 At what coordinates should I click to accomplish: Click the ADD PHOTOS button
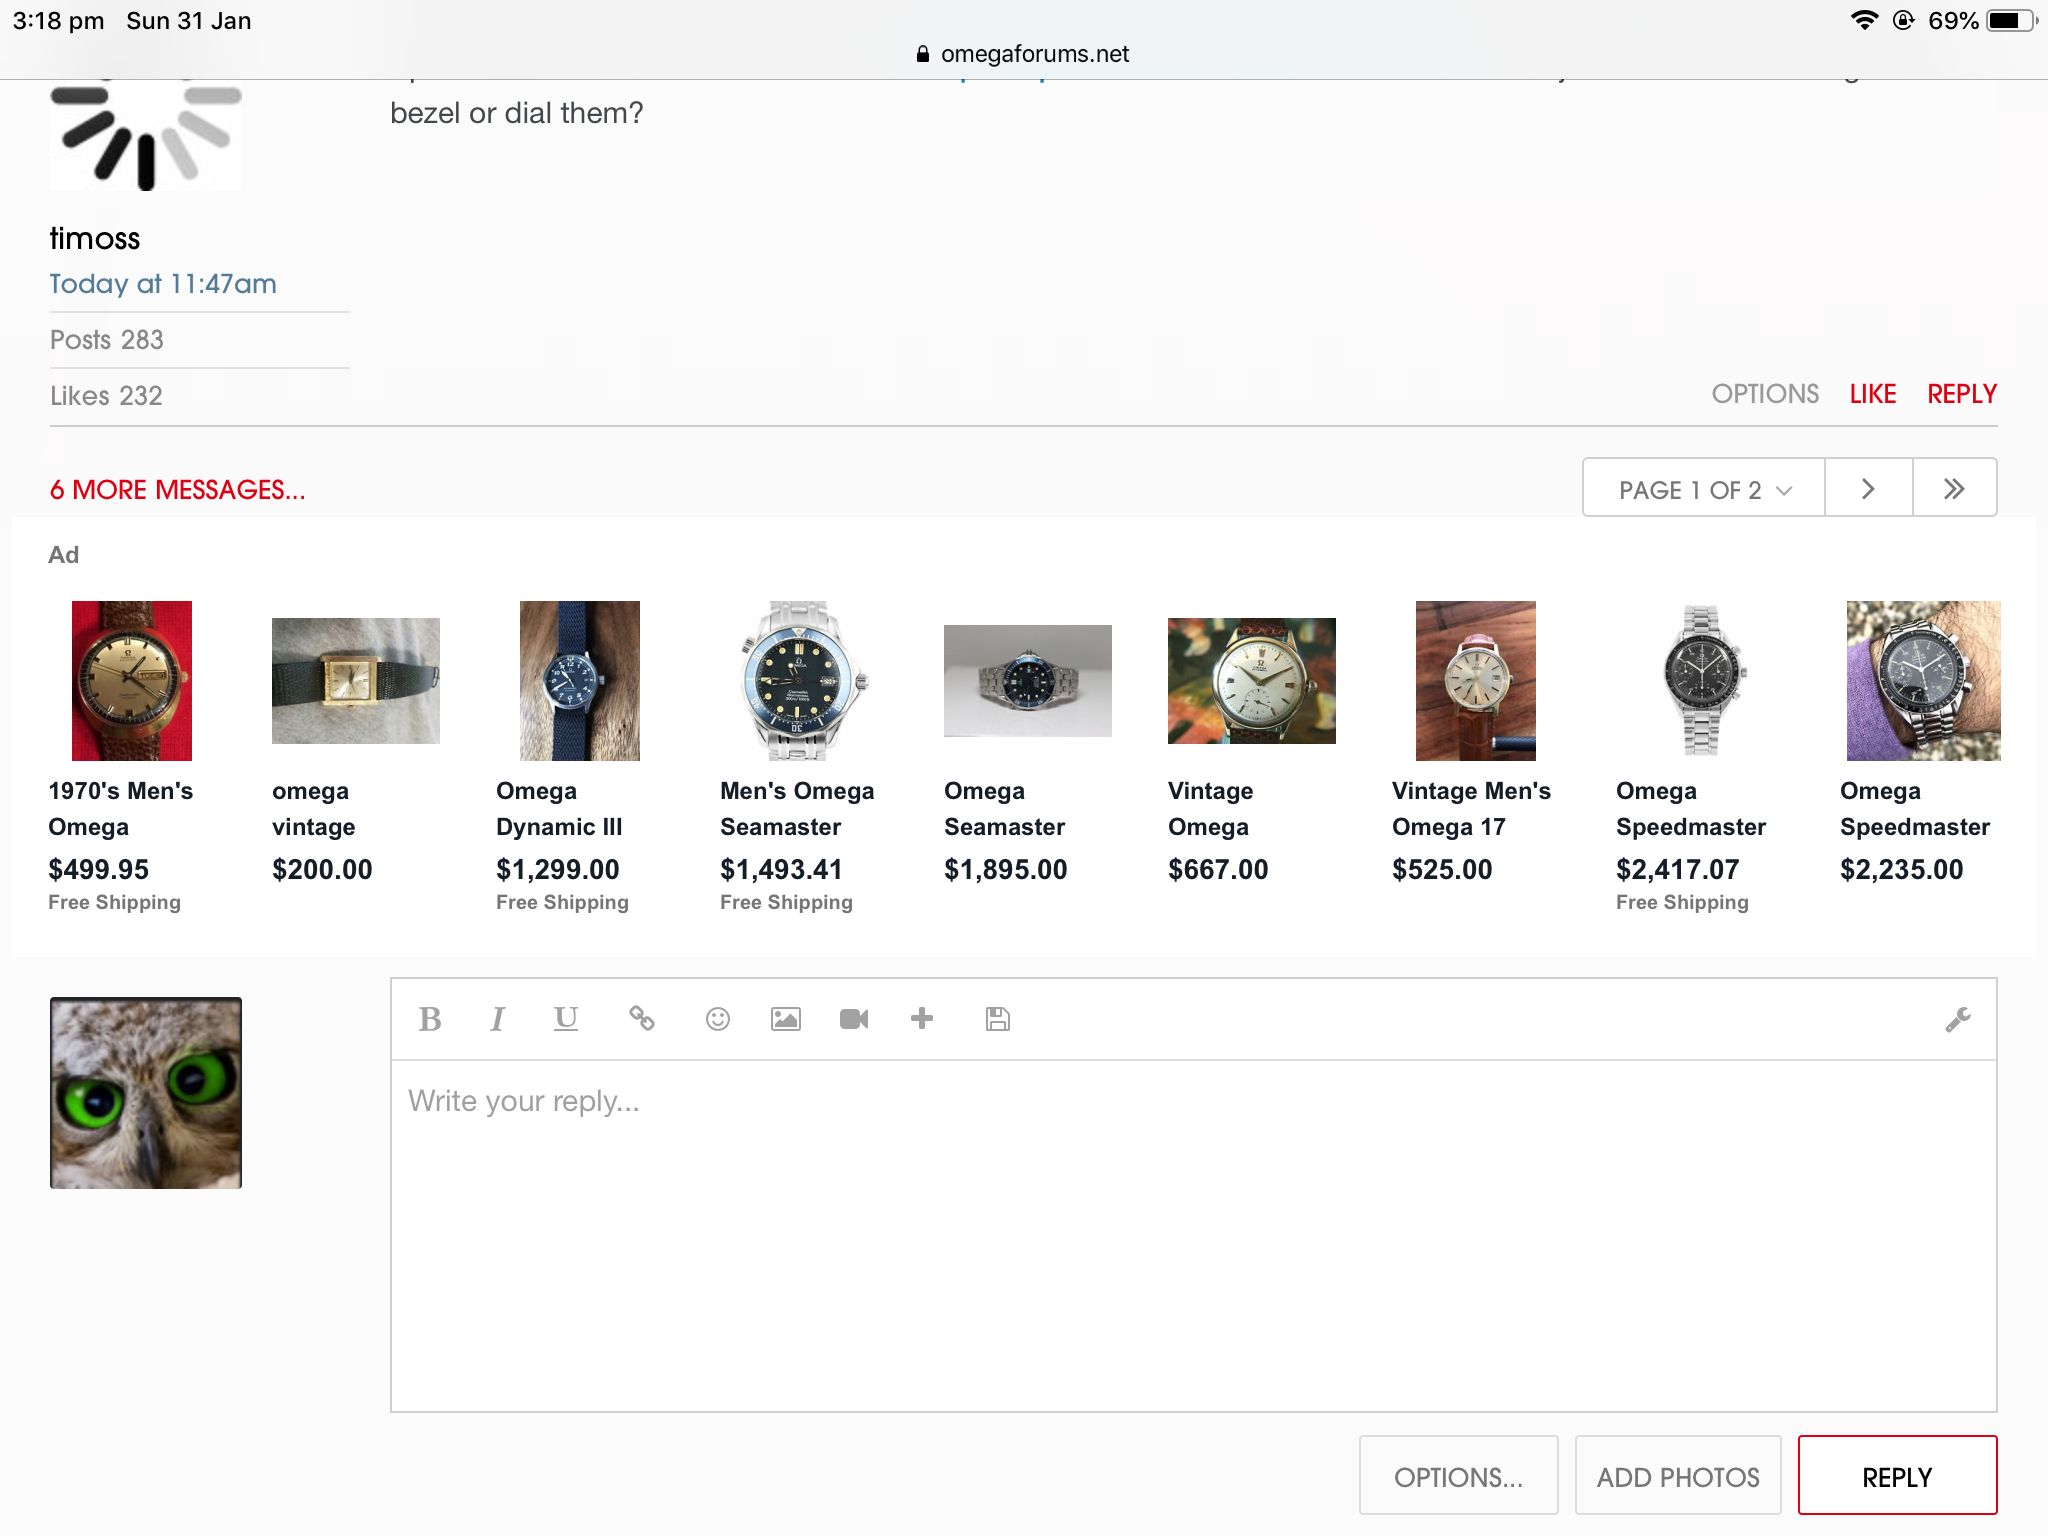pyautogui.click(x=1678, y=1476)
